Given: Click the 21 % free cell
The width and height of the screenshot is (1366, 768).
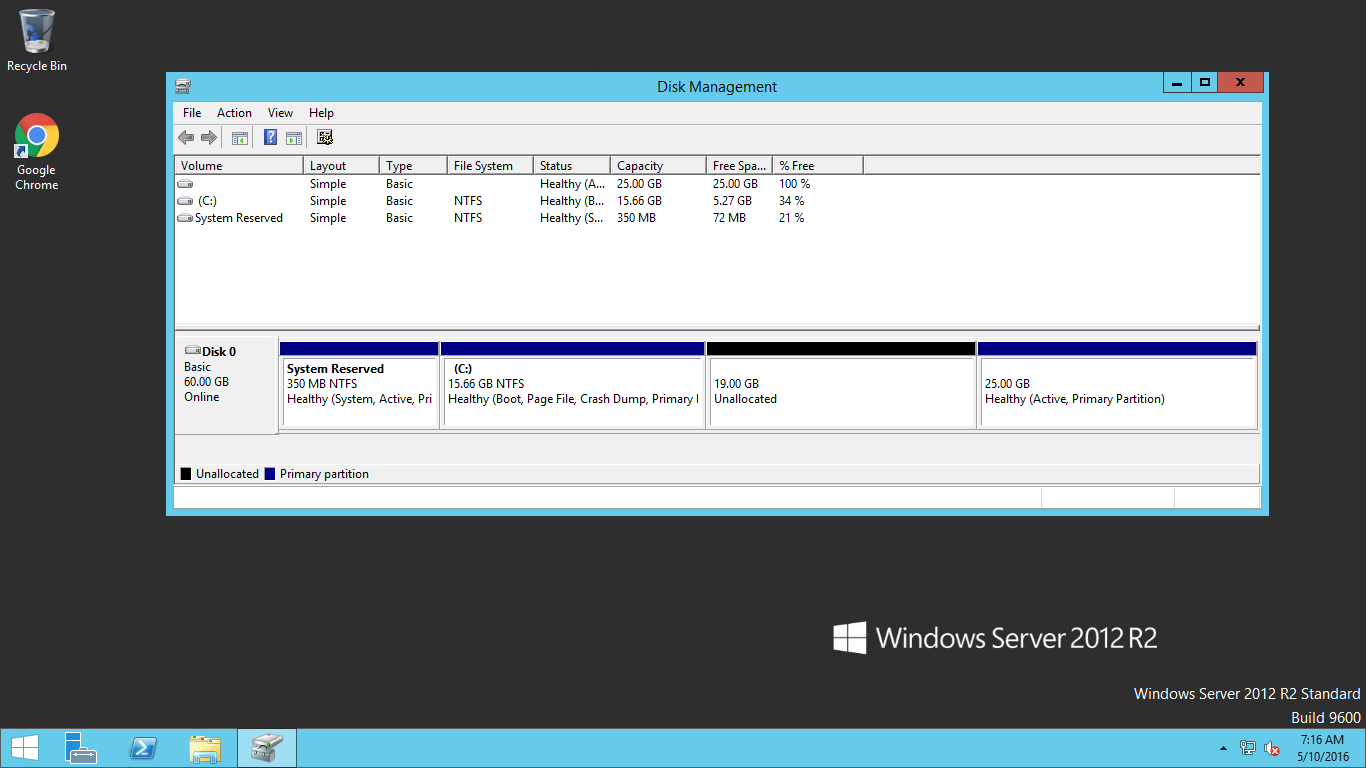Looking at the screenshot, I should pyautogui.click(x=791, y=218).
